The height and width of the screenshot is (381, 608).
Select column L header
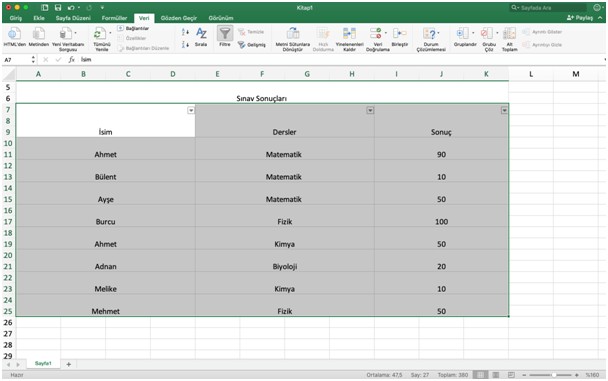[x=531, y=74]
